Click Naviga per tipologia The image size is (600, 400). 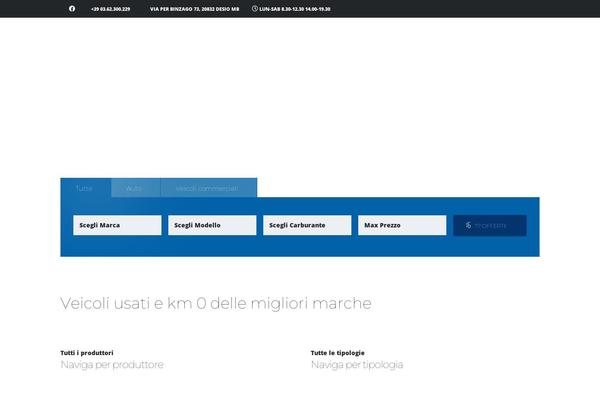coord(357,364)
